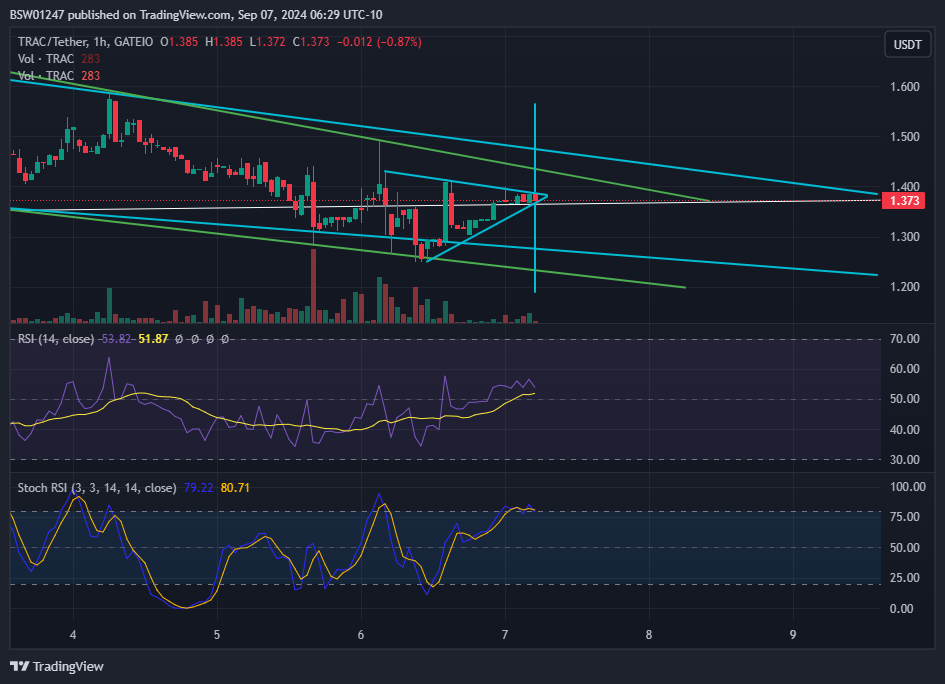Click the 100.00 Stoch RSI axis label
Viewport: 945px width, 684px height.
click(908, 486)
